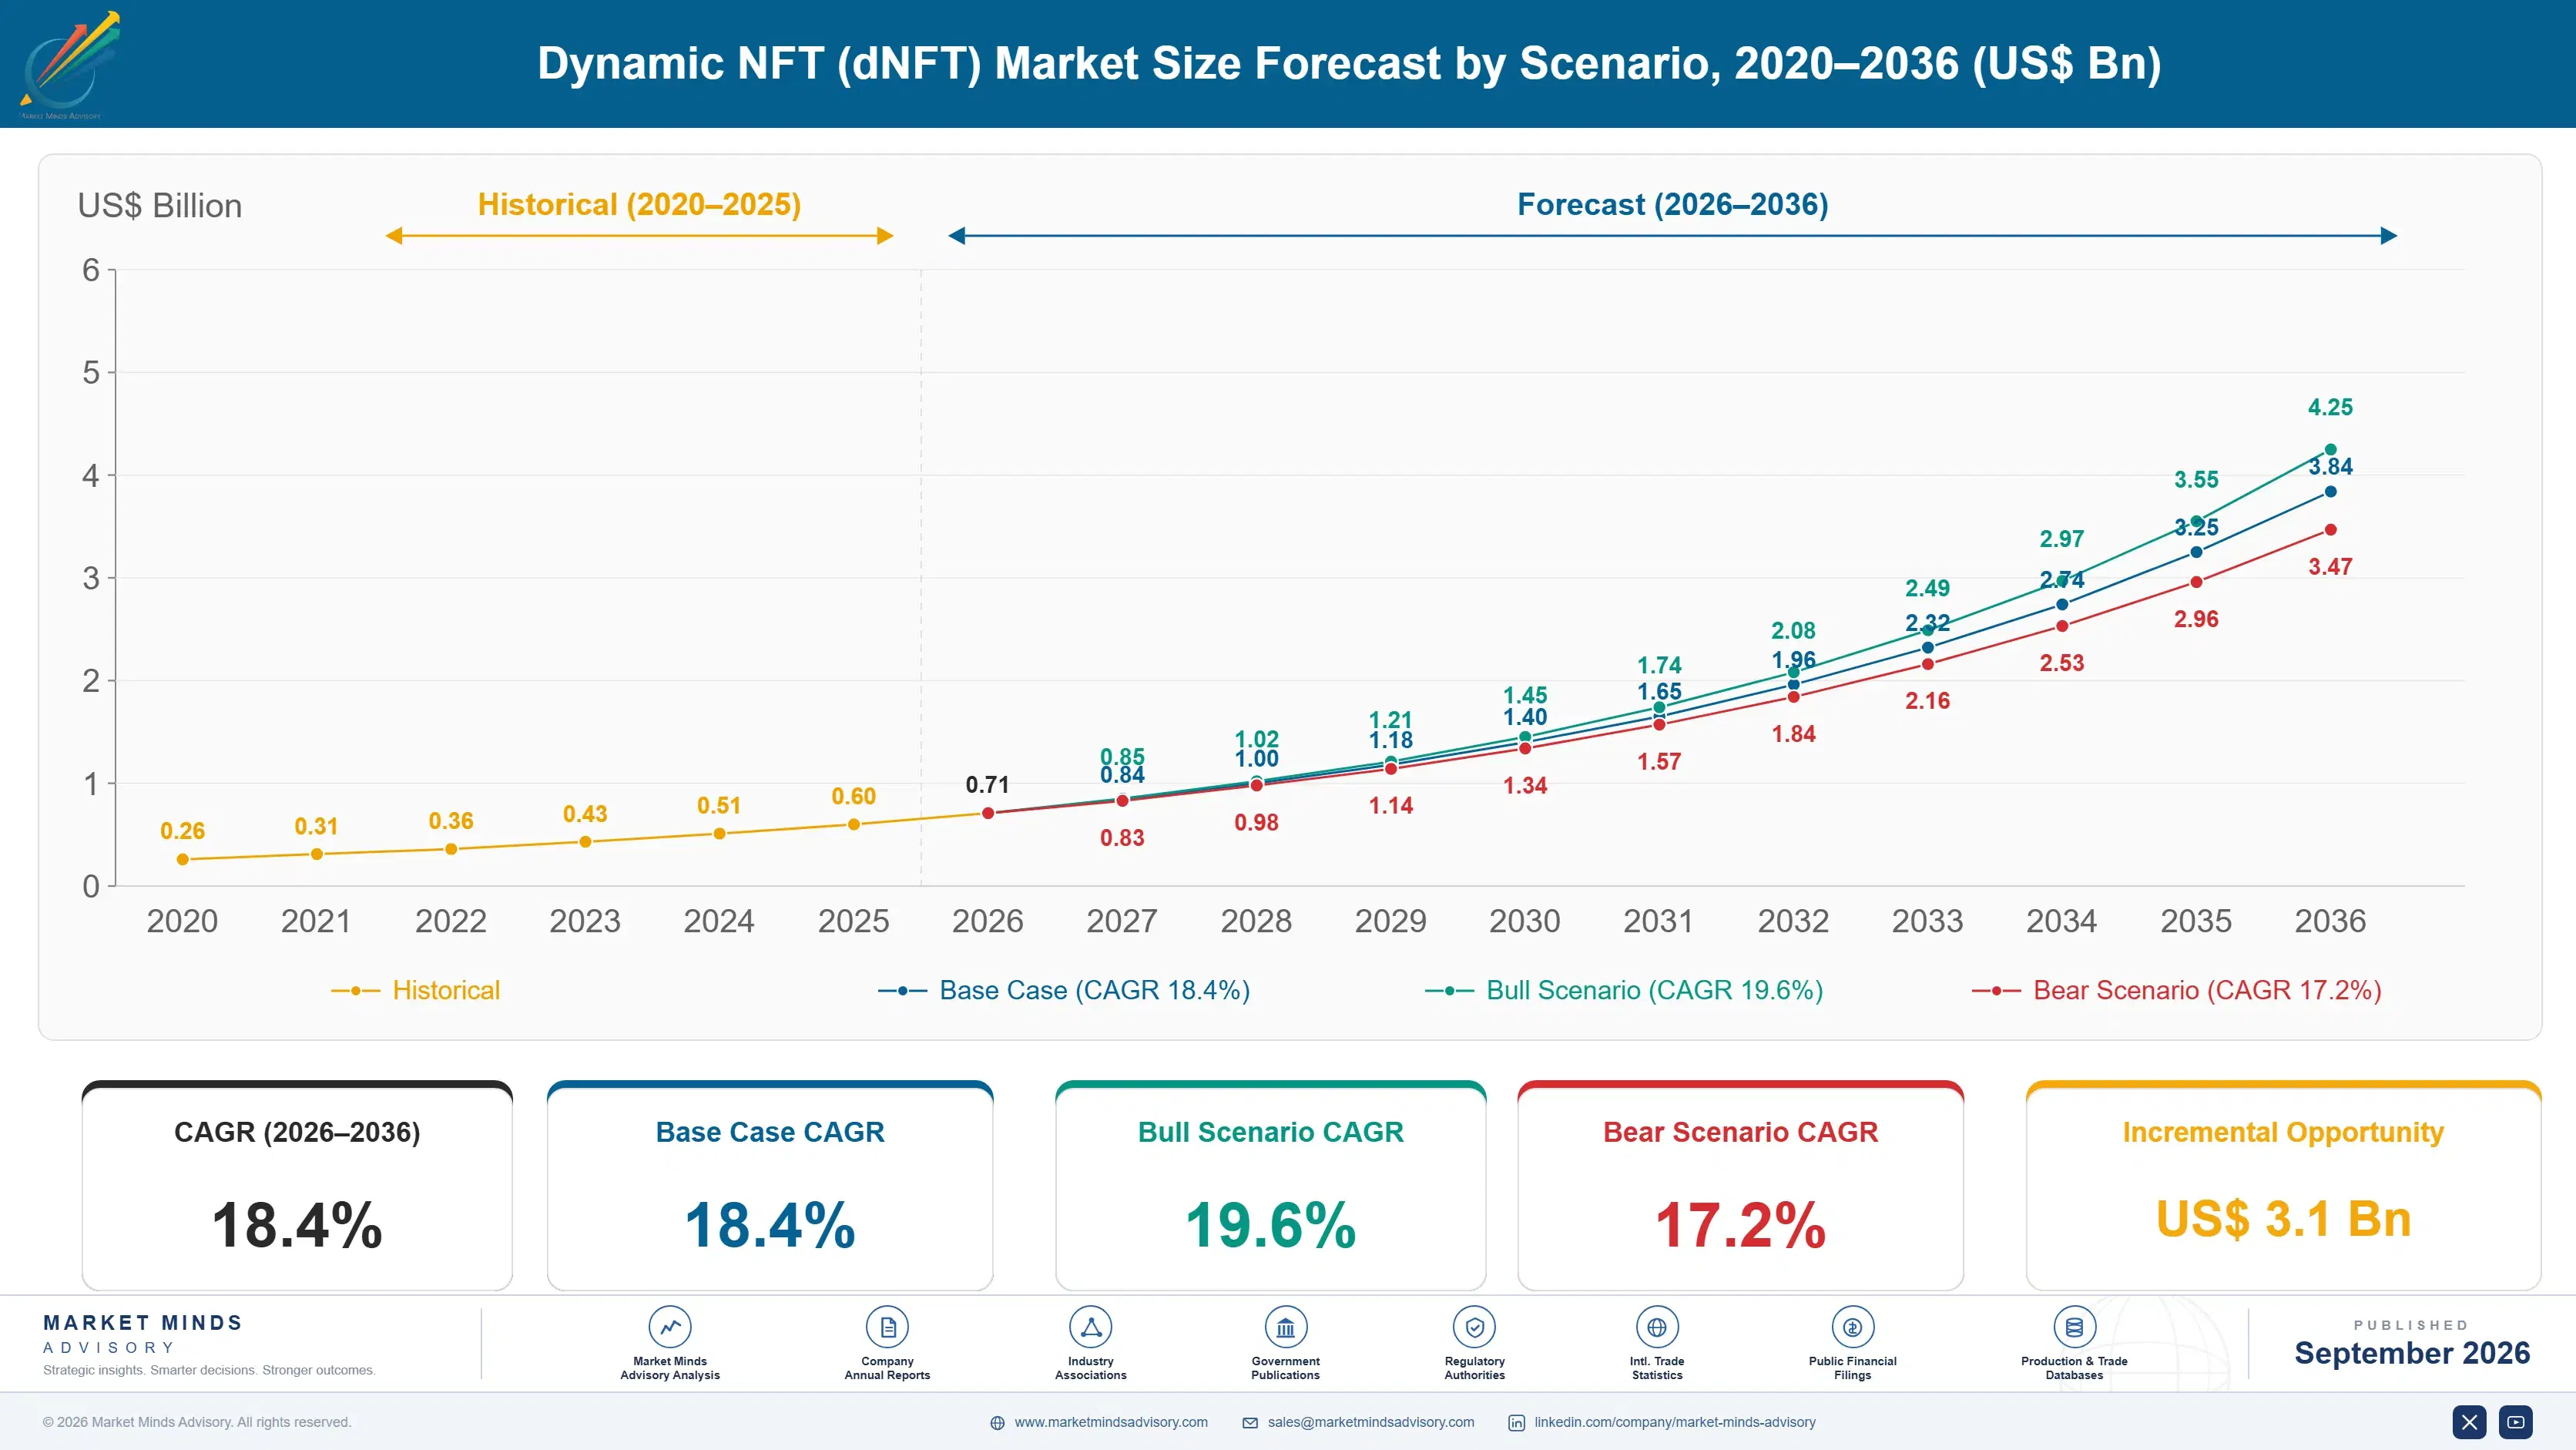This screenshot has height=1450, width=2576.
Task: Click the September 2026 published date
Action: 2411,1353
